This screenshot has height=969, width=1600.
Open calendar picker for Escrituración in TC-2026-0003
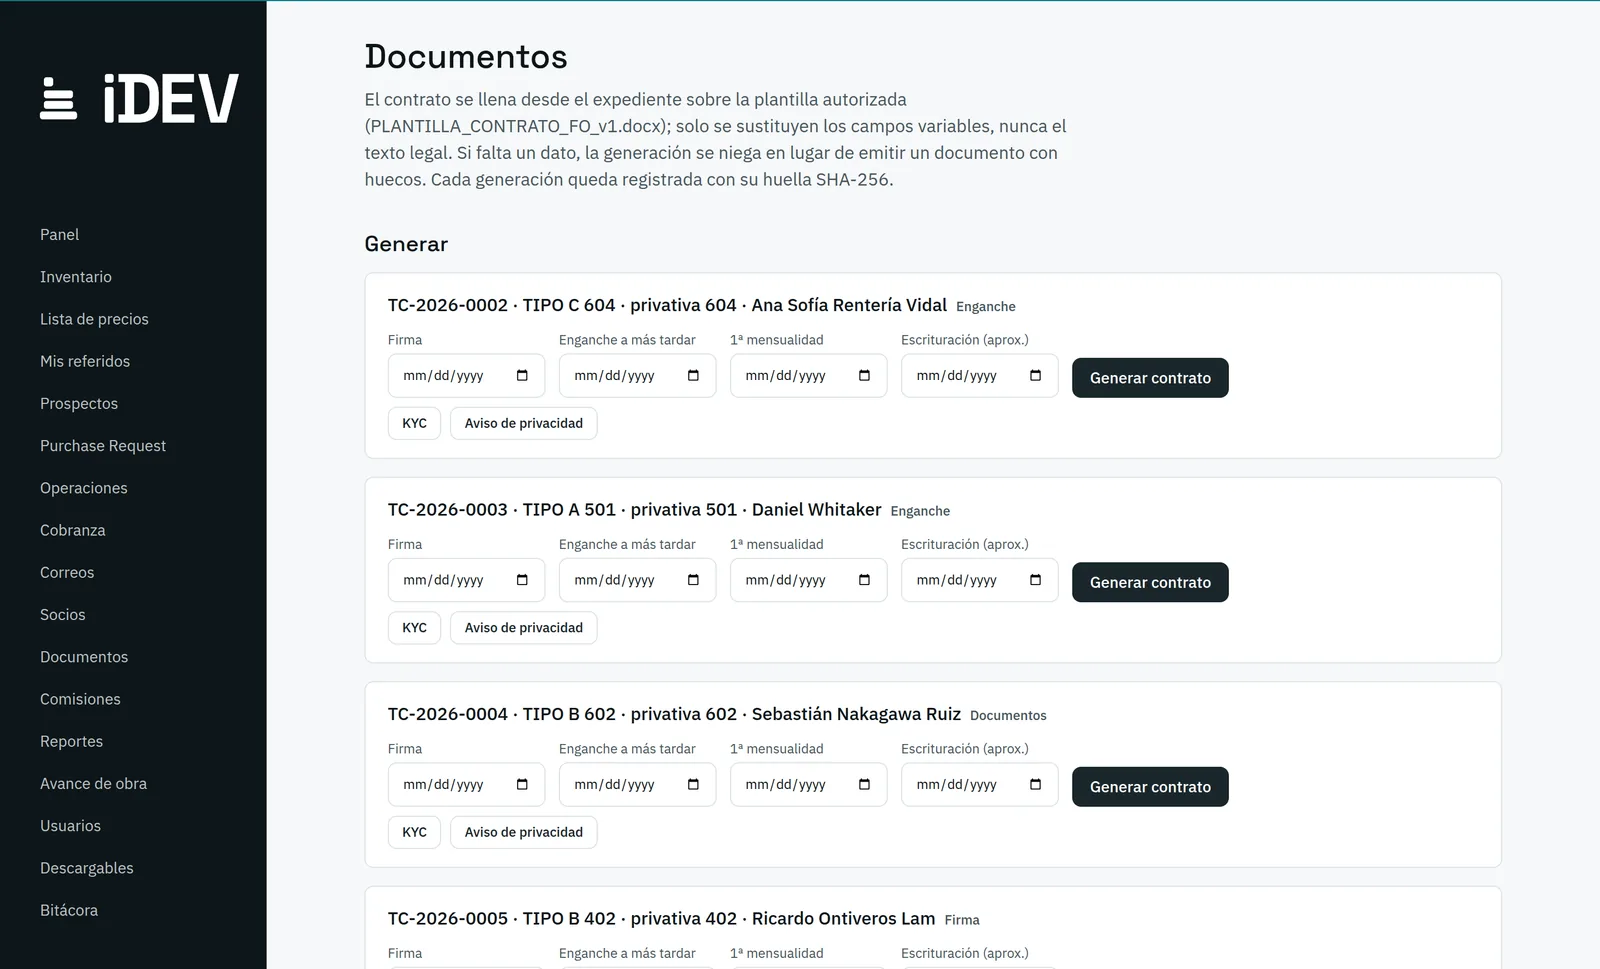tap(1035, 580)
